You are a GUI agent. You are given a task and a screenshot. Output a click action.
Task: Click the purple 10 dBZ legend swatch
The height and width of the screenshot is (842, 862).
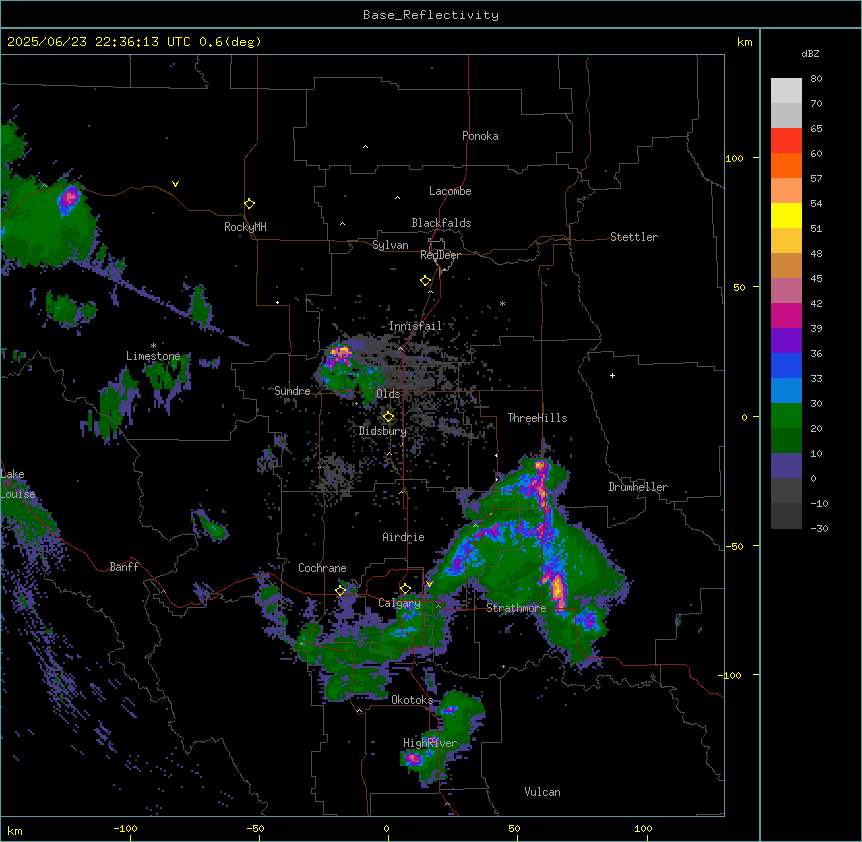tap(786, 466)
